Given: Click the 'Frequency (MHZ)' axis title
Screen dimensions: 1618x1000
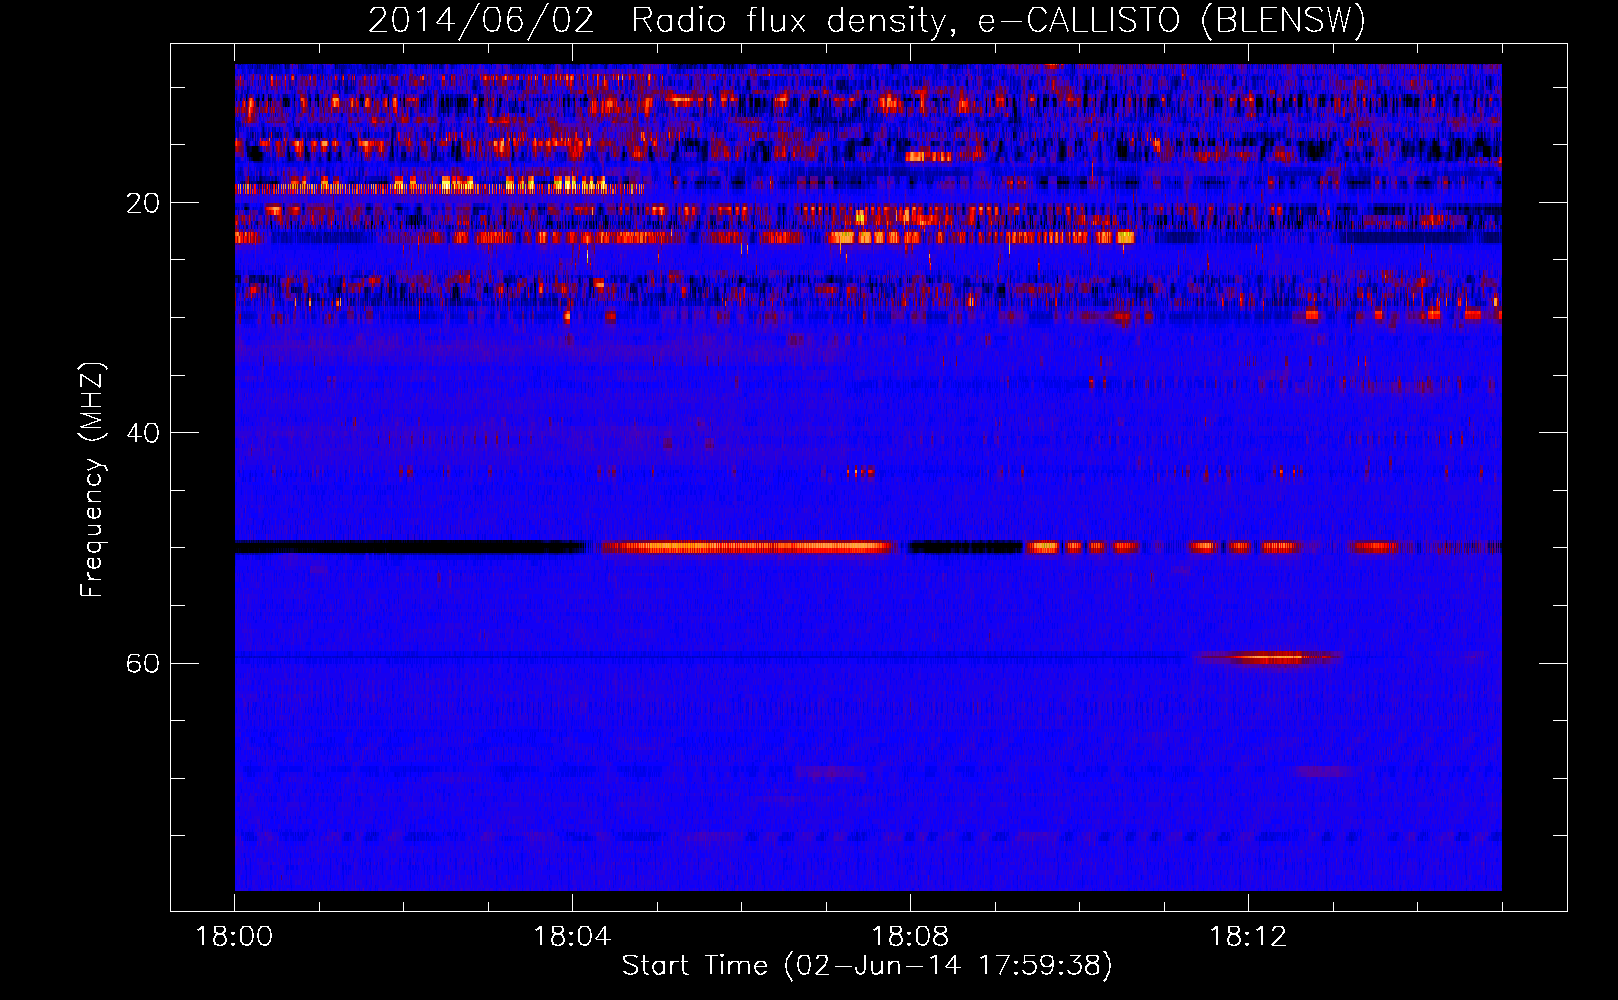Looking at the screenshot, I should point(92,480).
